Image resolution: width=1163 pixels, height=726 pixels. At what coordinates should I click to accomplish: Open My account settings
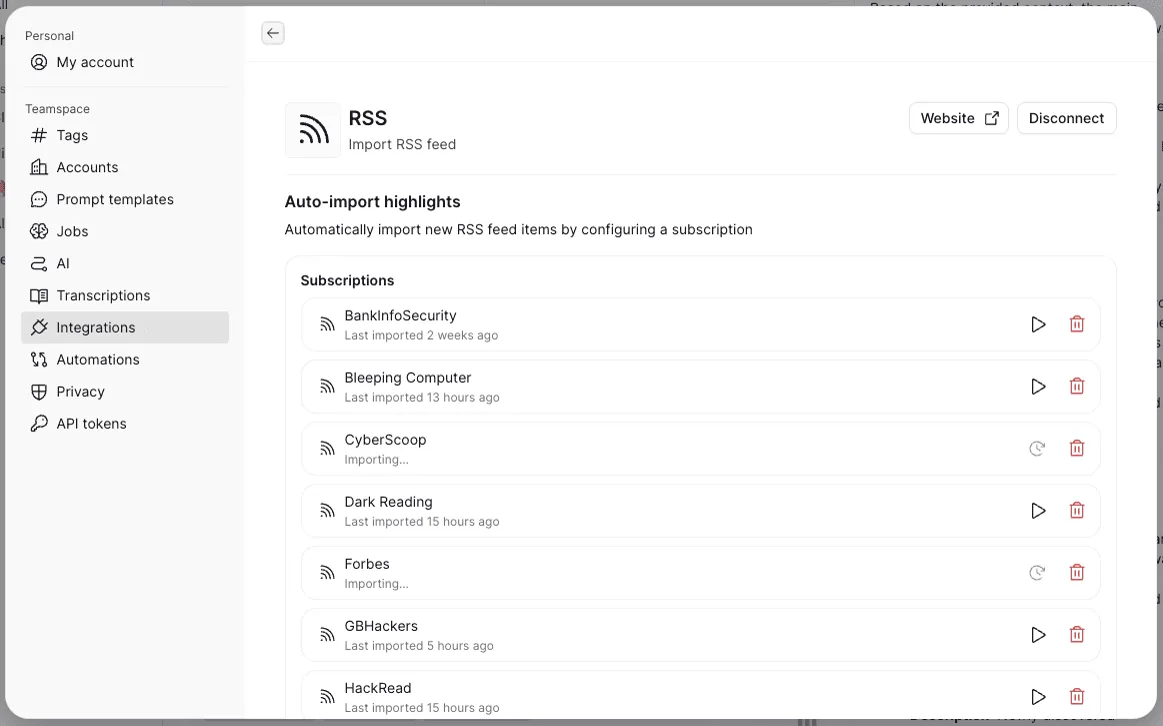(x=125, y=62)
